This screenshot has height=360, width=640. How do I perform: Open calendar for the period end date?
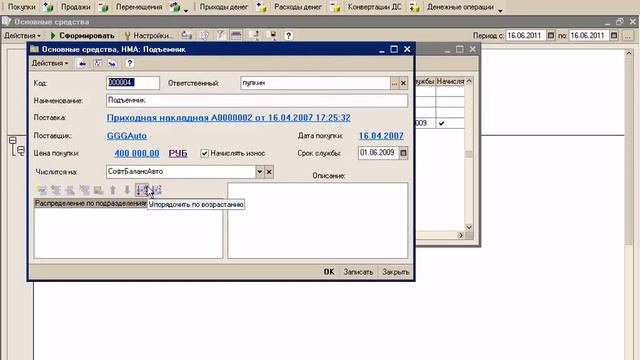coord(614,36)
